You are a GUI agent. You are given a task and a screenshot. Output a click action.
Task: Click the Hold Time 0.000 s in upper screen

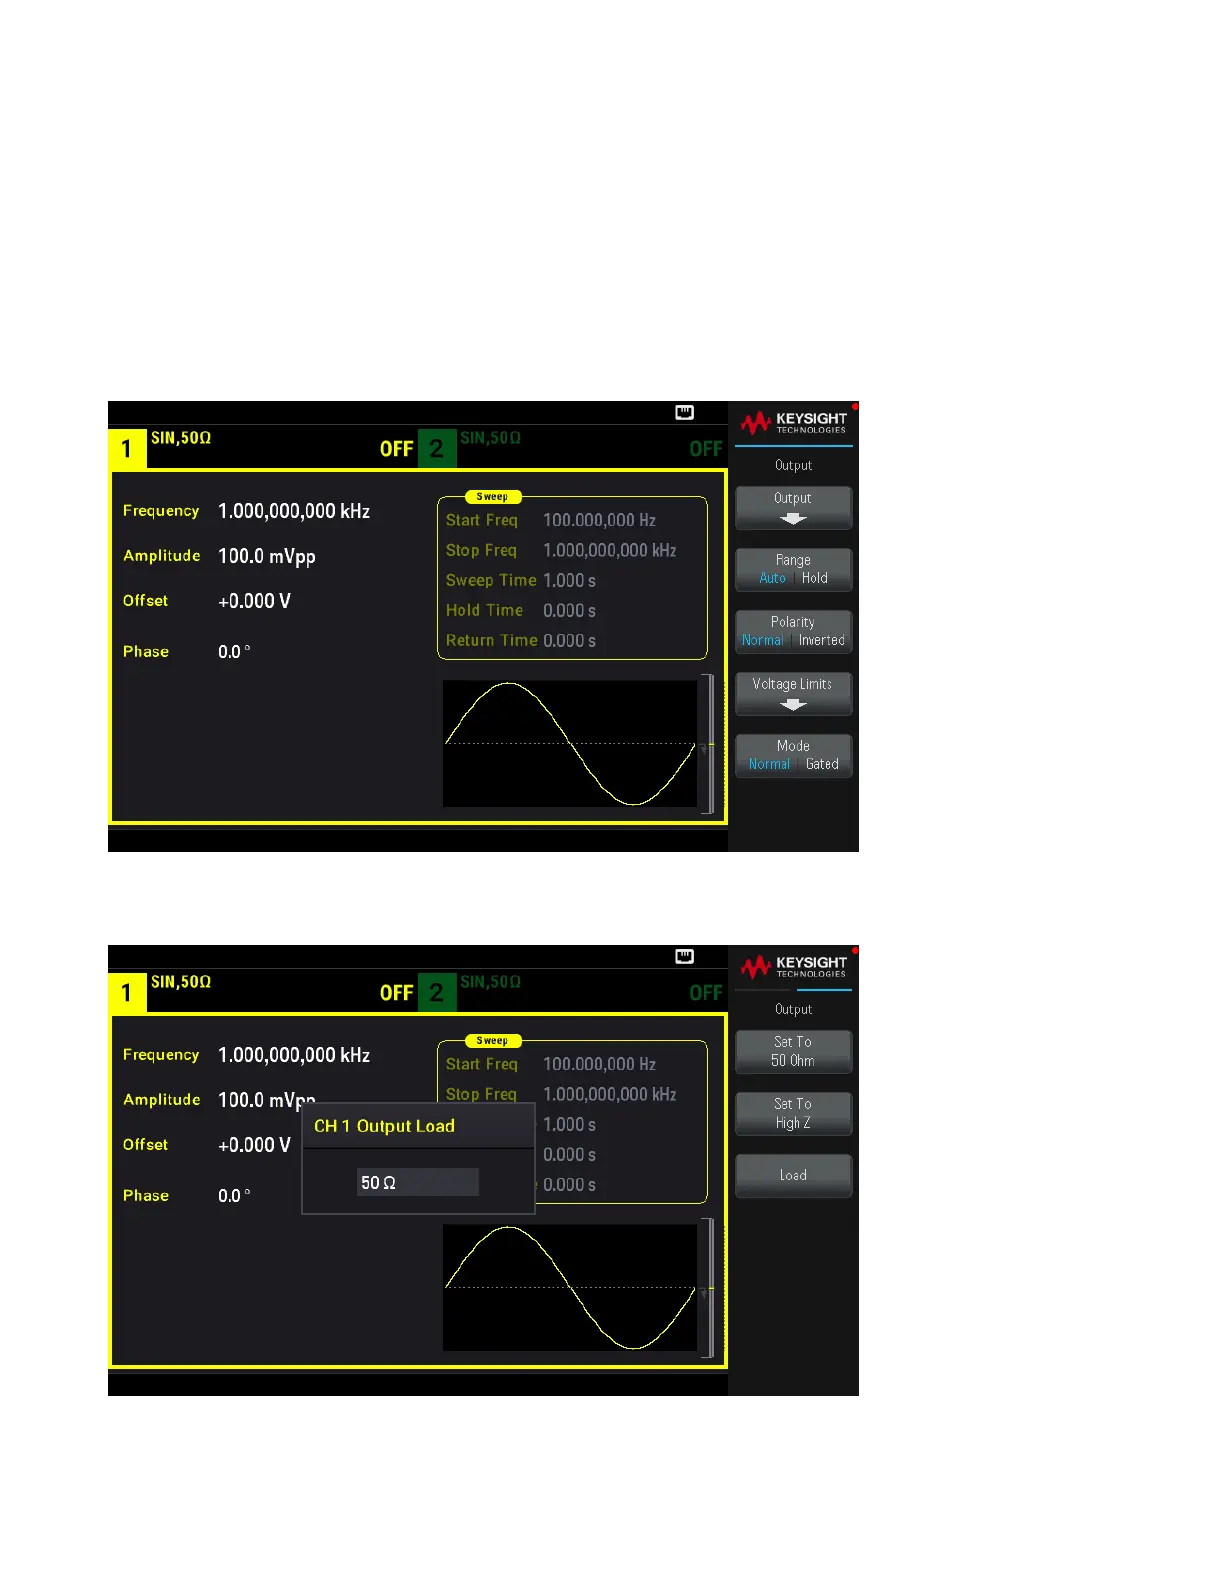(570, 610)
